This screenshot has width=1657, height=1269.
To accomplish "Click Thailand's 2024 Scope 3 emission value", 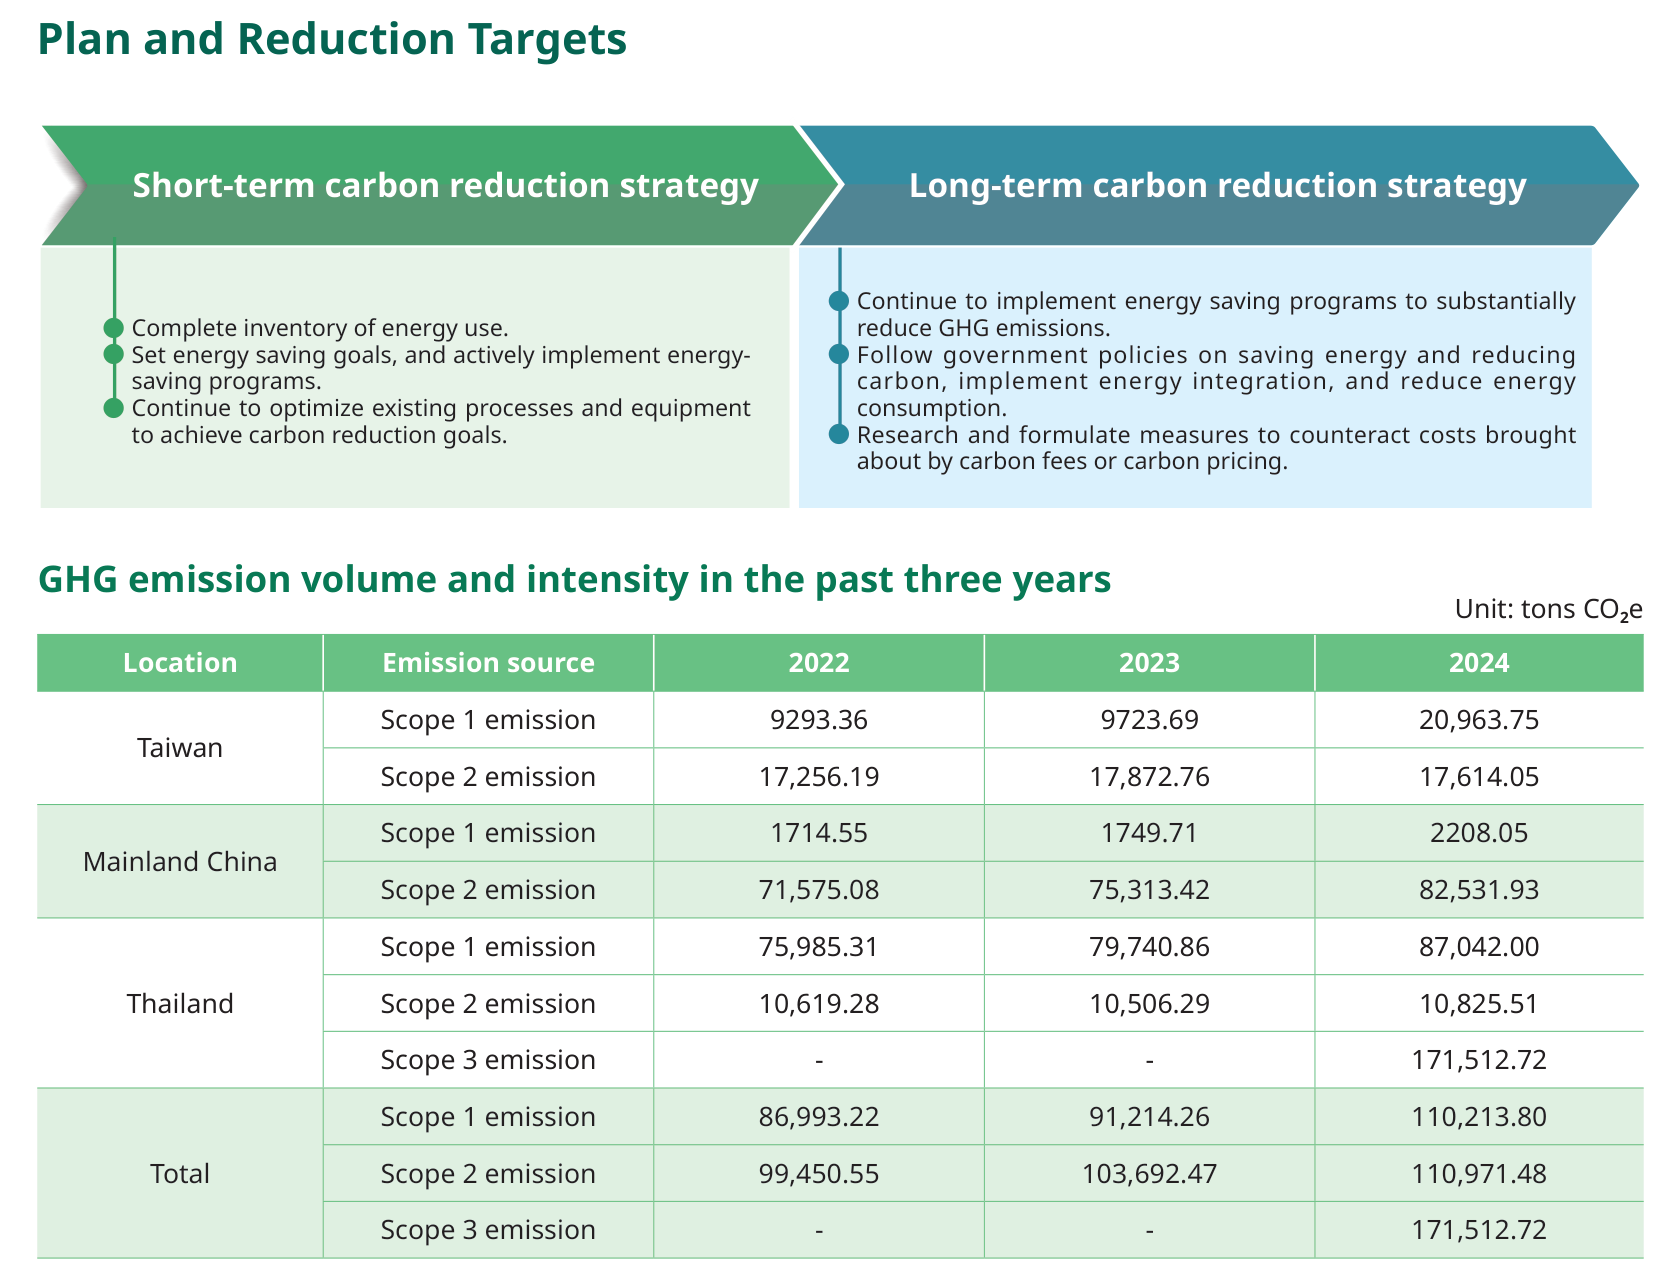I will 1479,1060.
